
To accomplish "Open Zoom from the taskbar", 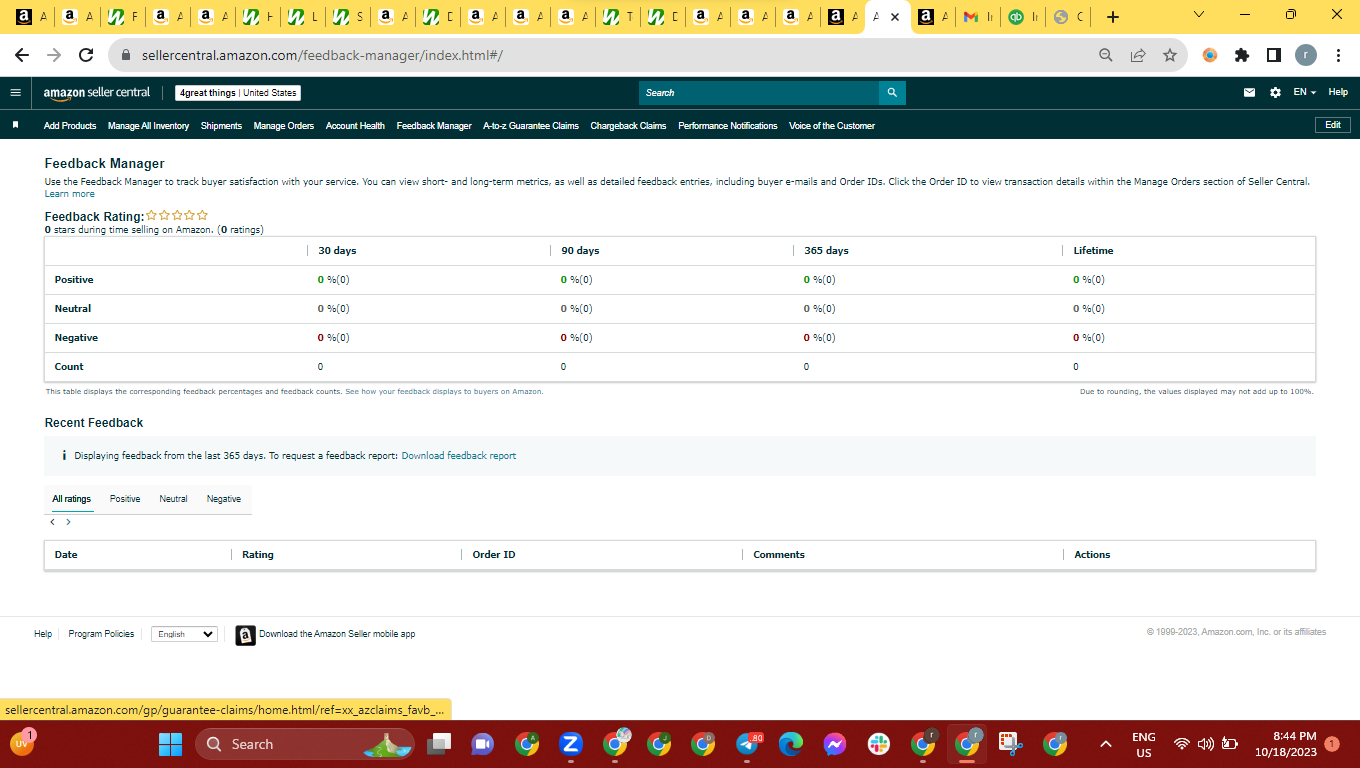I will [x=571, y=744].
